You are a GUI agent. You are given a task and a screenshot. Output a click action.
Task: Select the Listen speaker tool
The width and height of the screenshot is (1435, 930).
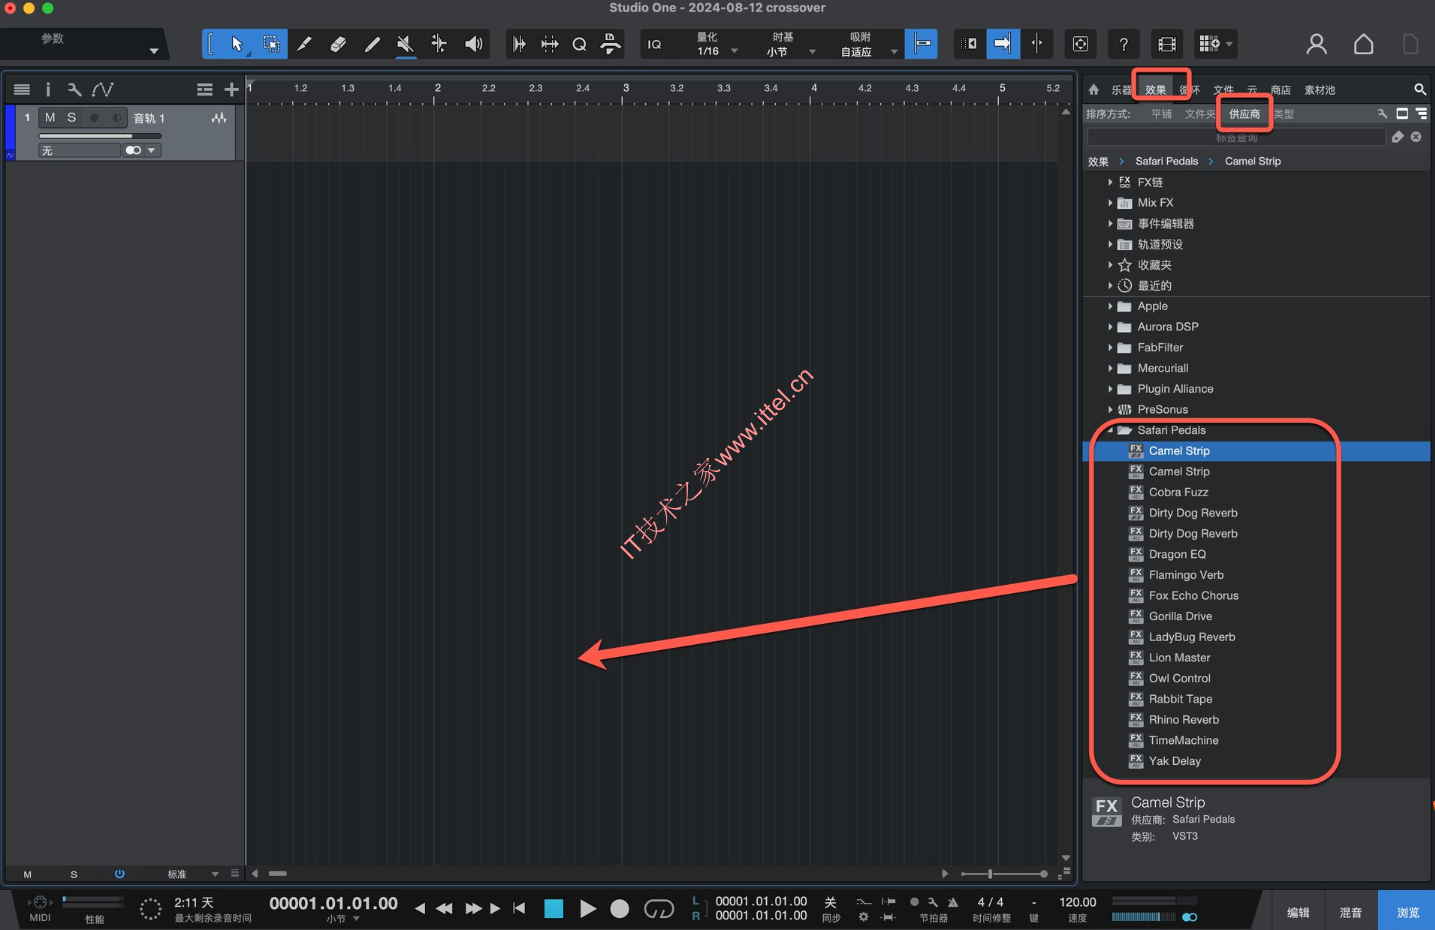(x=473, y=44)
